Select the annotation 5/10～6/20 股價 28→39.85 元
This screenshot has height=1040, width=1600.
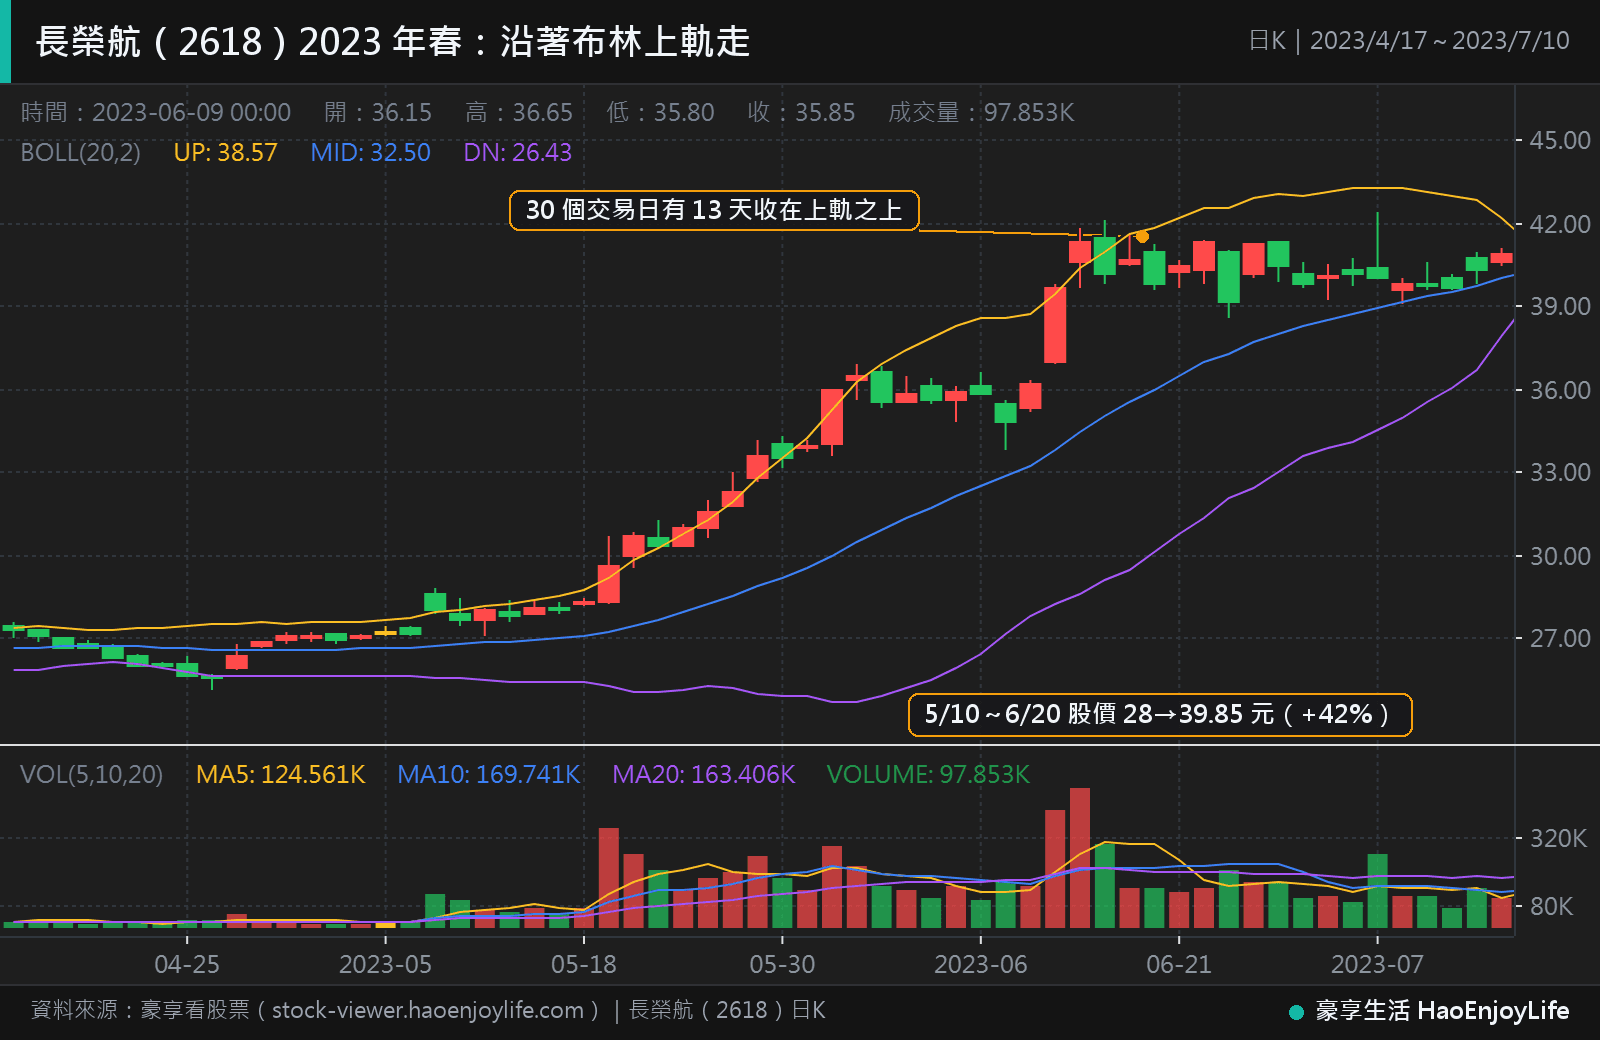1160,714
